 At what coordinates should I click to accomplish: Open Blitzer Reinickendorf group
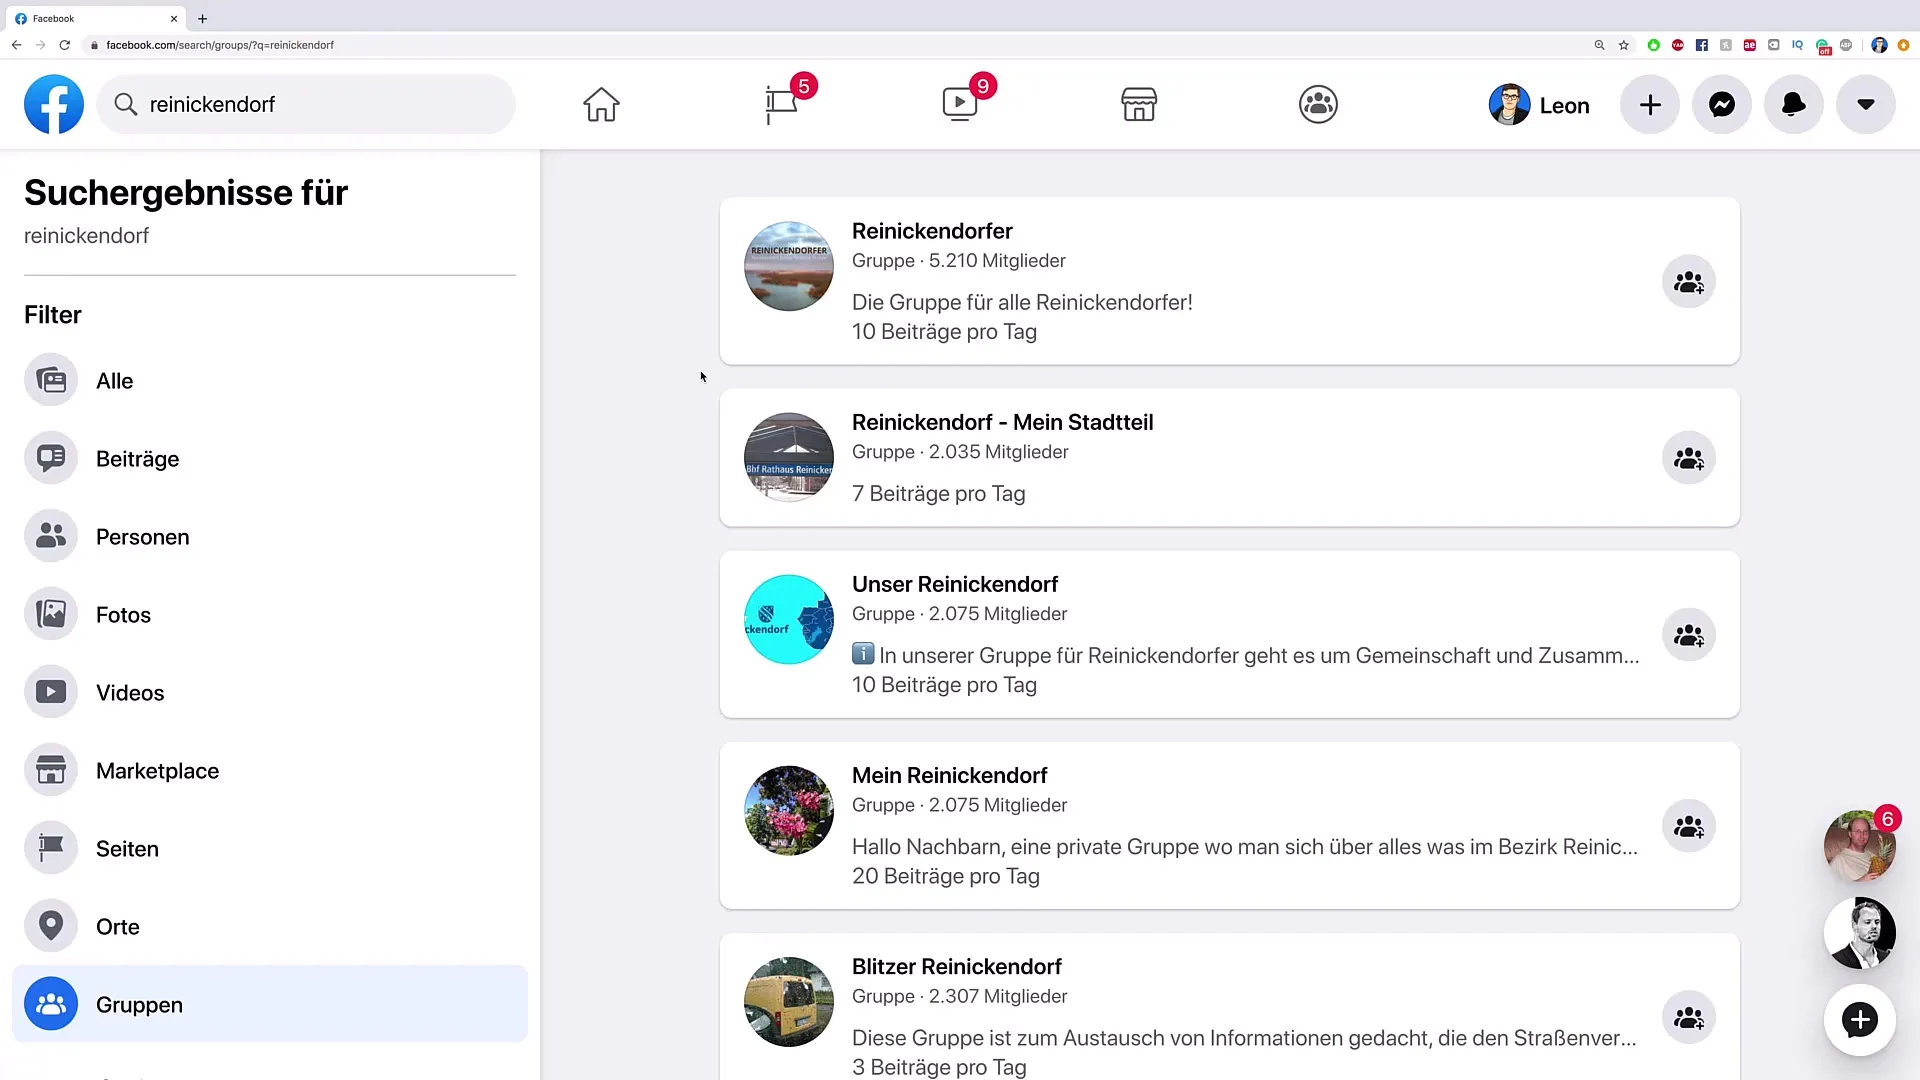pyautogui.click(x=956, y=965)
